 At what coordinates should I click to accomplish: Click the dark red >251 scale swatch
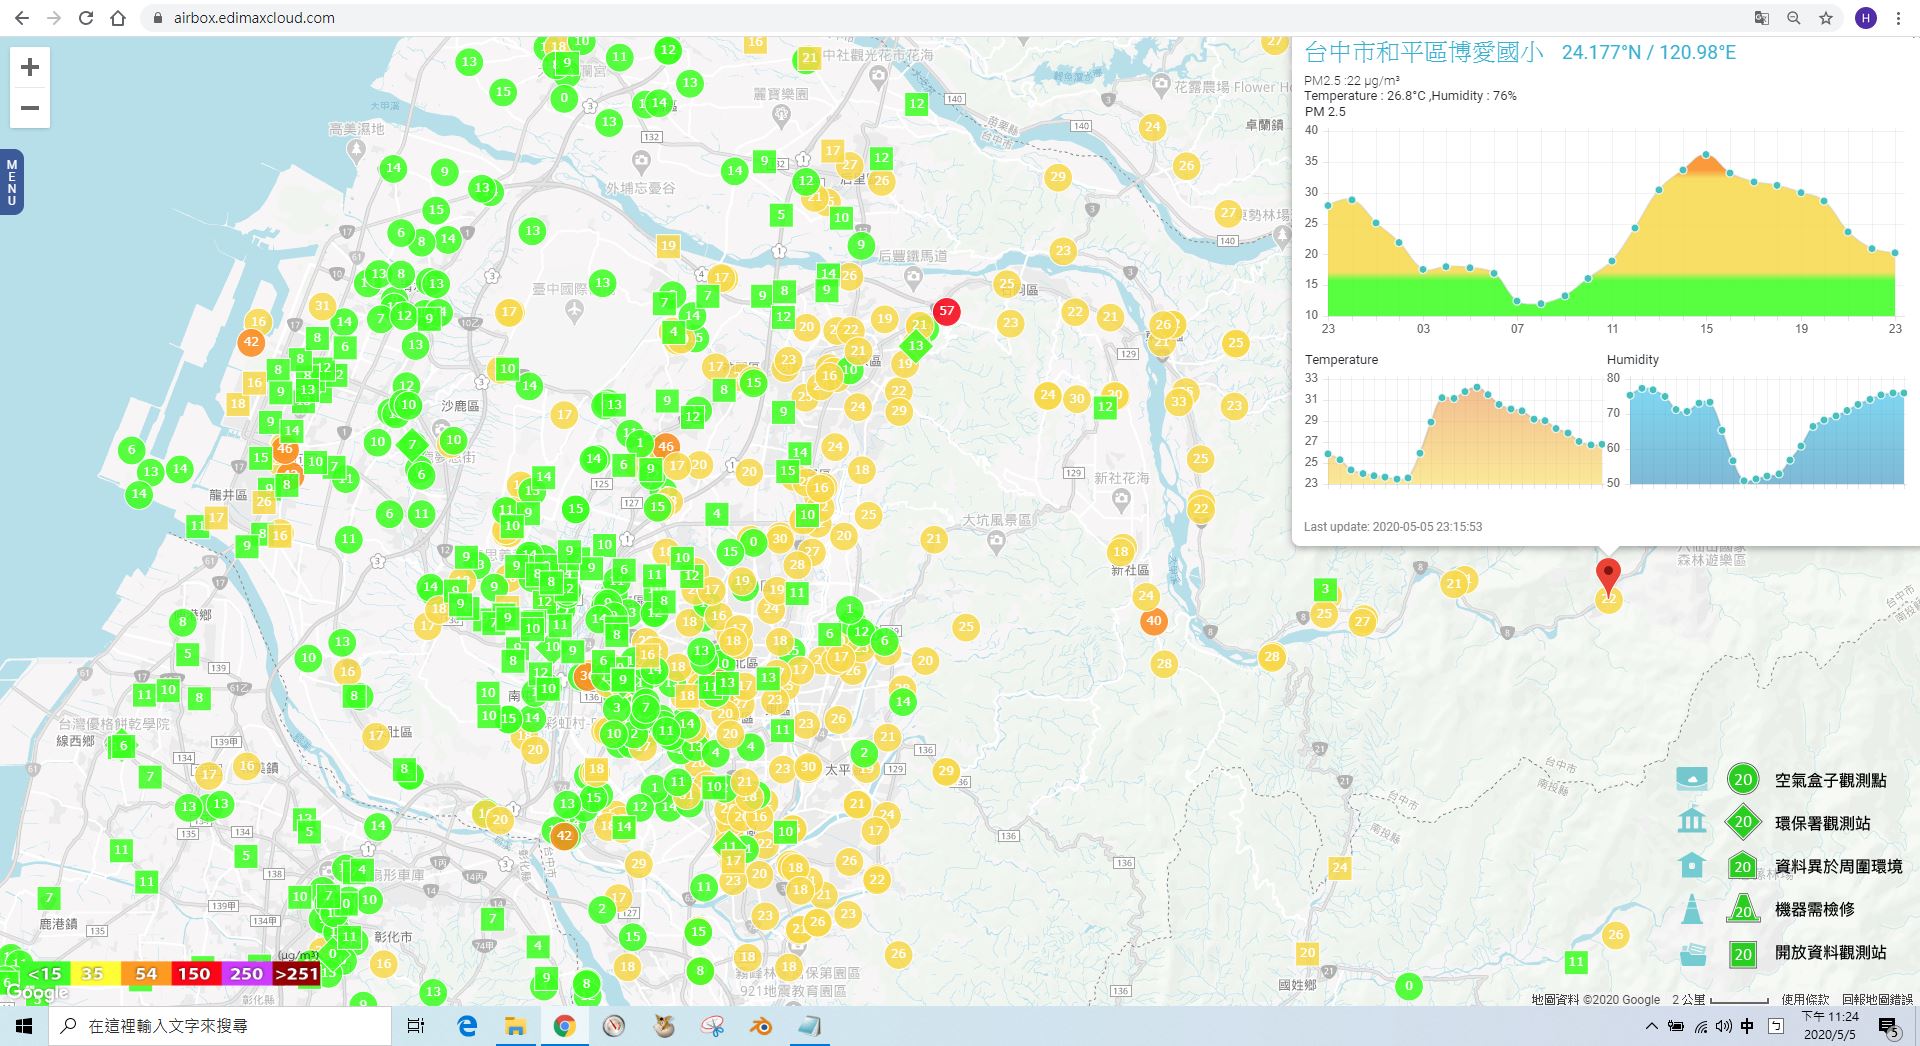(296, 973)
